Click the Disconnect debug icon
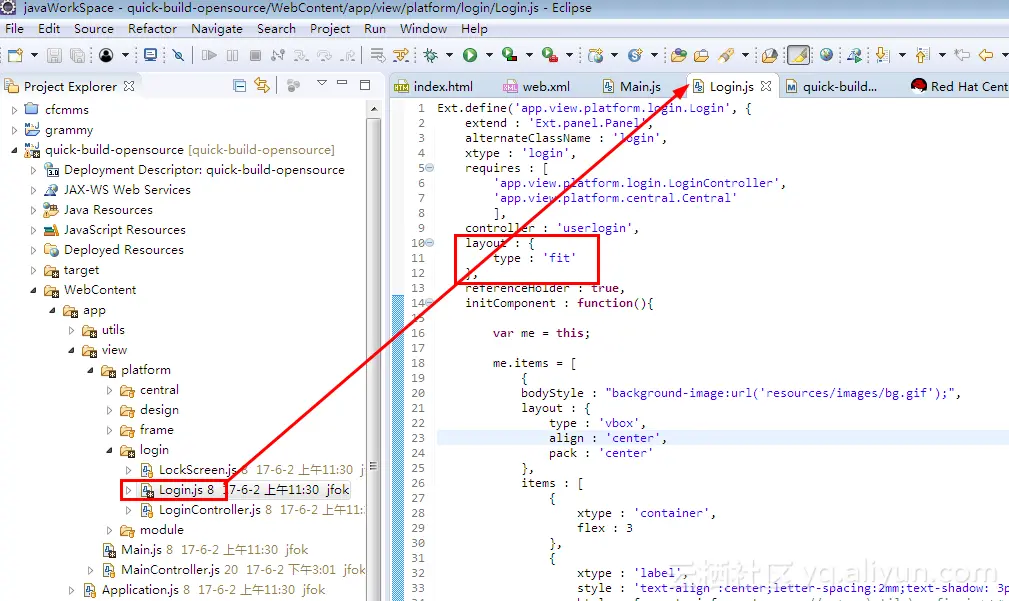 coord(278,55)
